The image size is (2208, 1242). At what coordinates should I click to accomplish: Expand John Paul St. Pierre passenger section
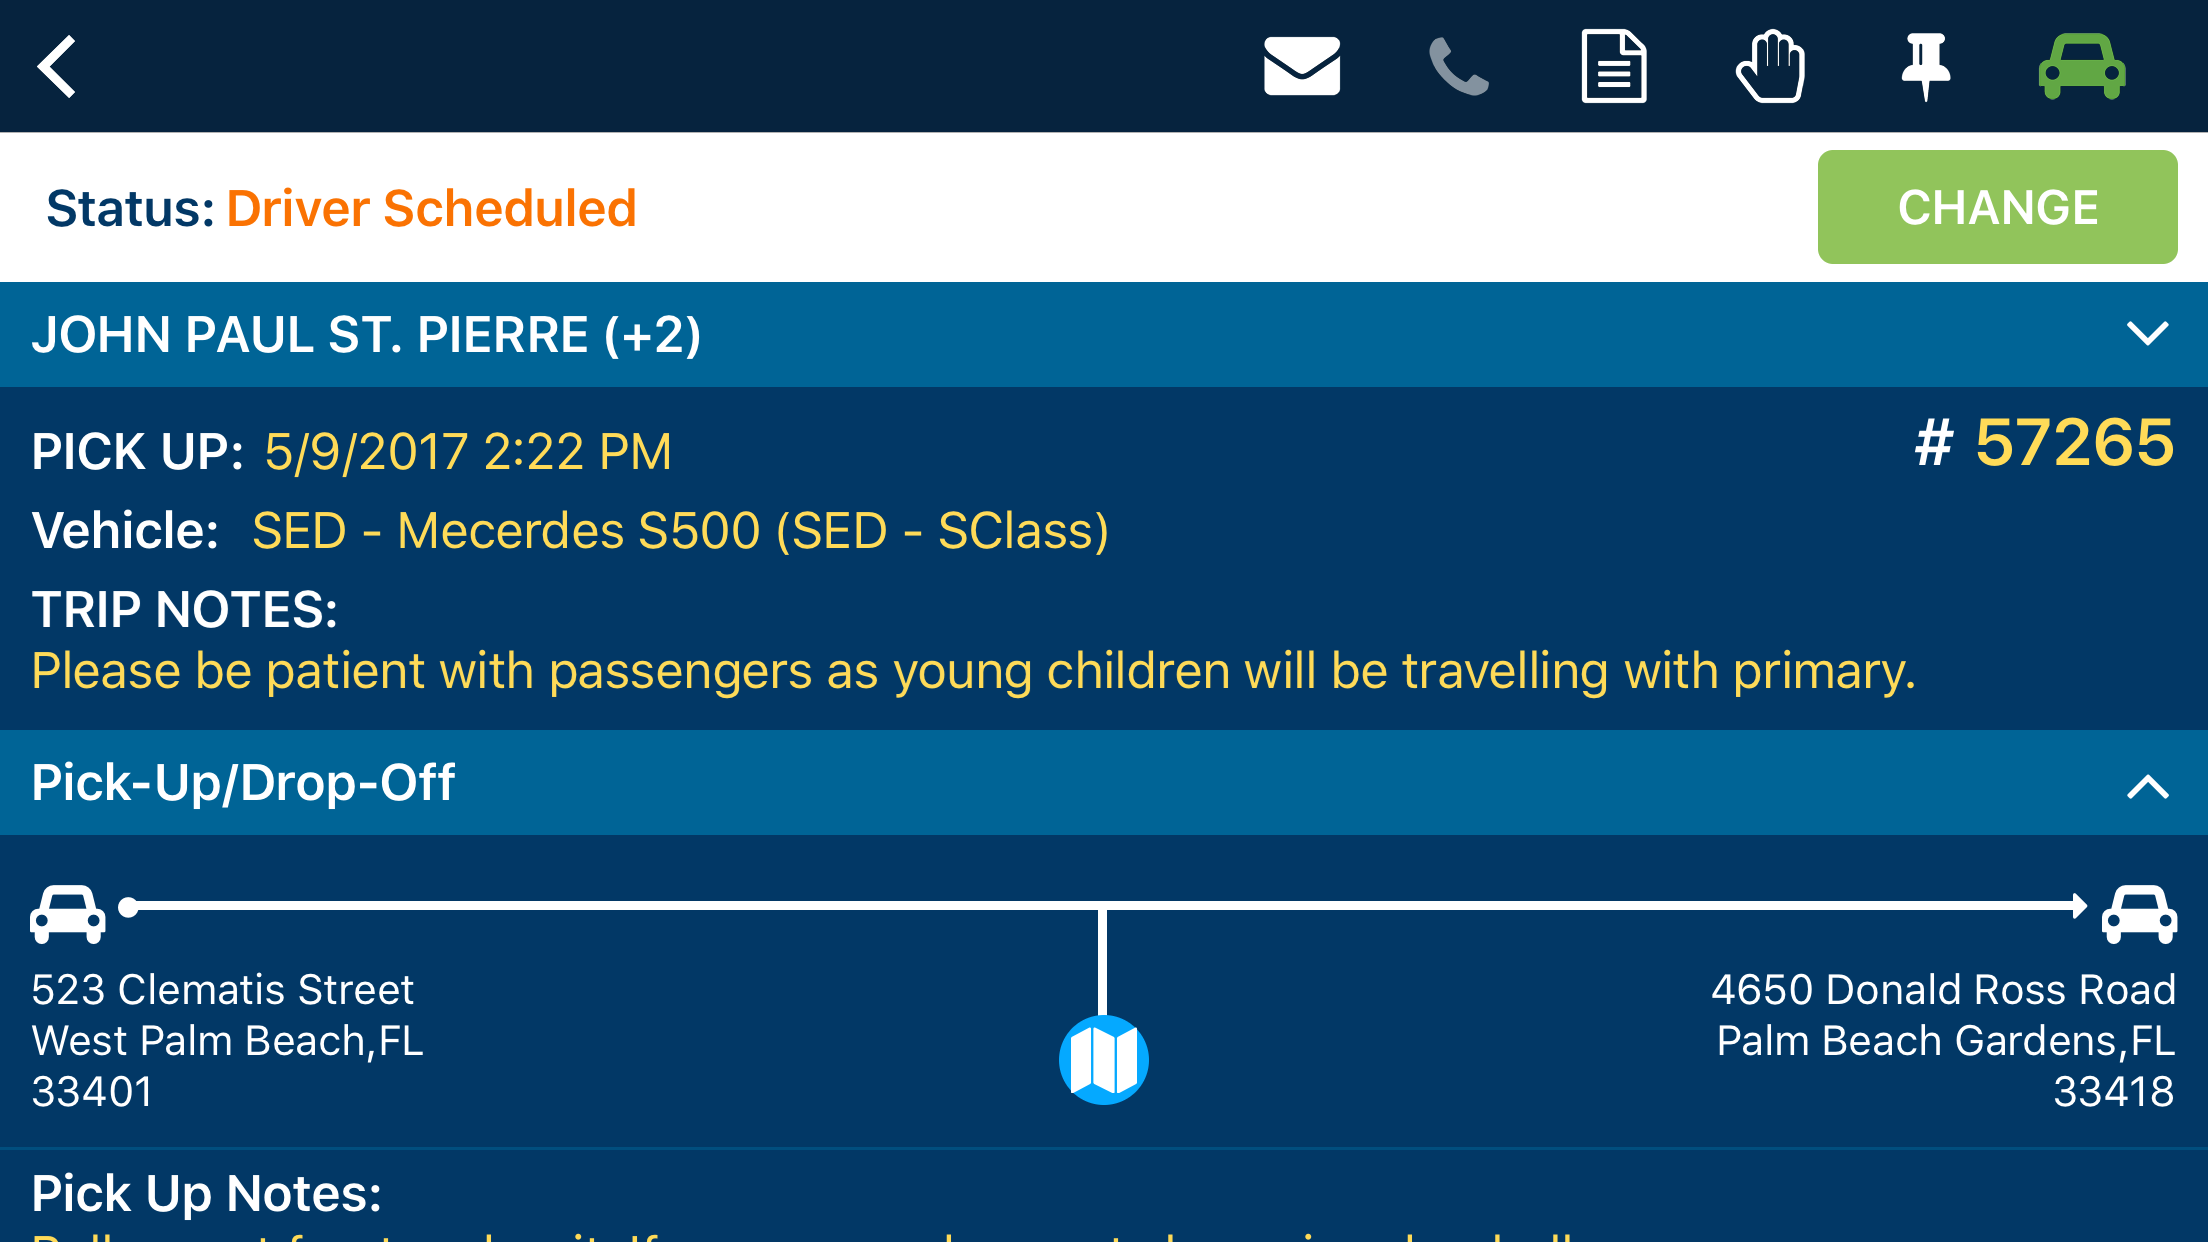point(2147,333)
